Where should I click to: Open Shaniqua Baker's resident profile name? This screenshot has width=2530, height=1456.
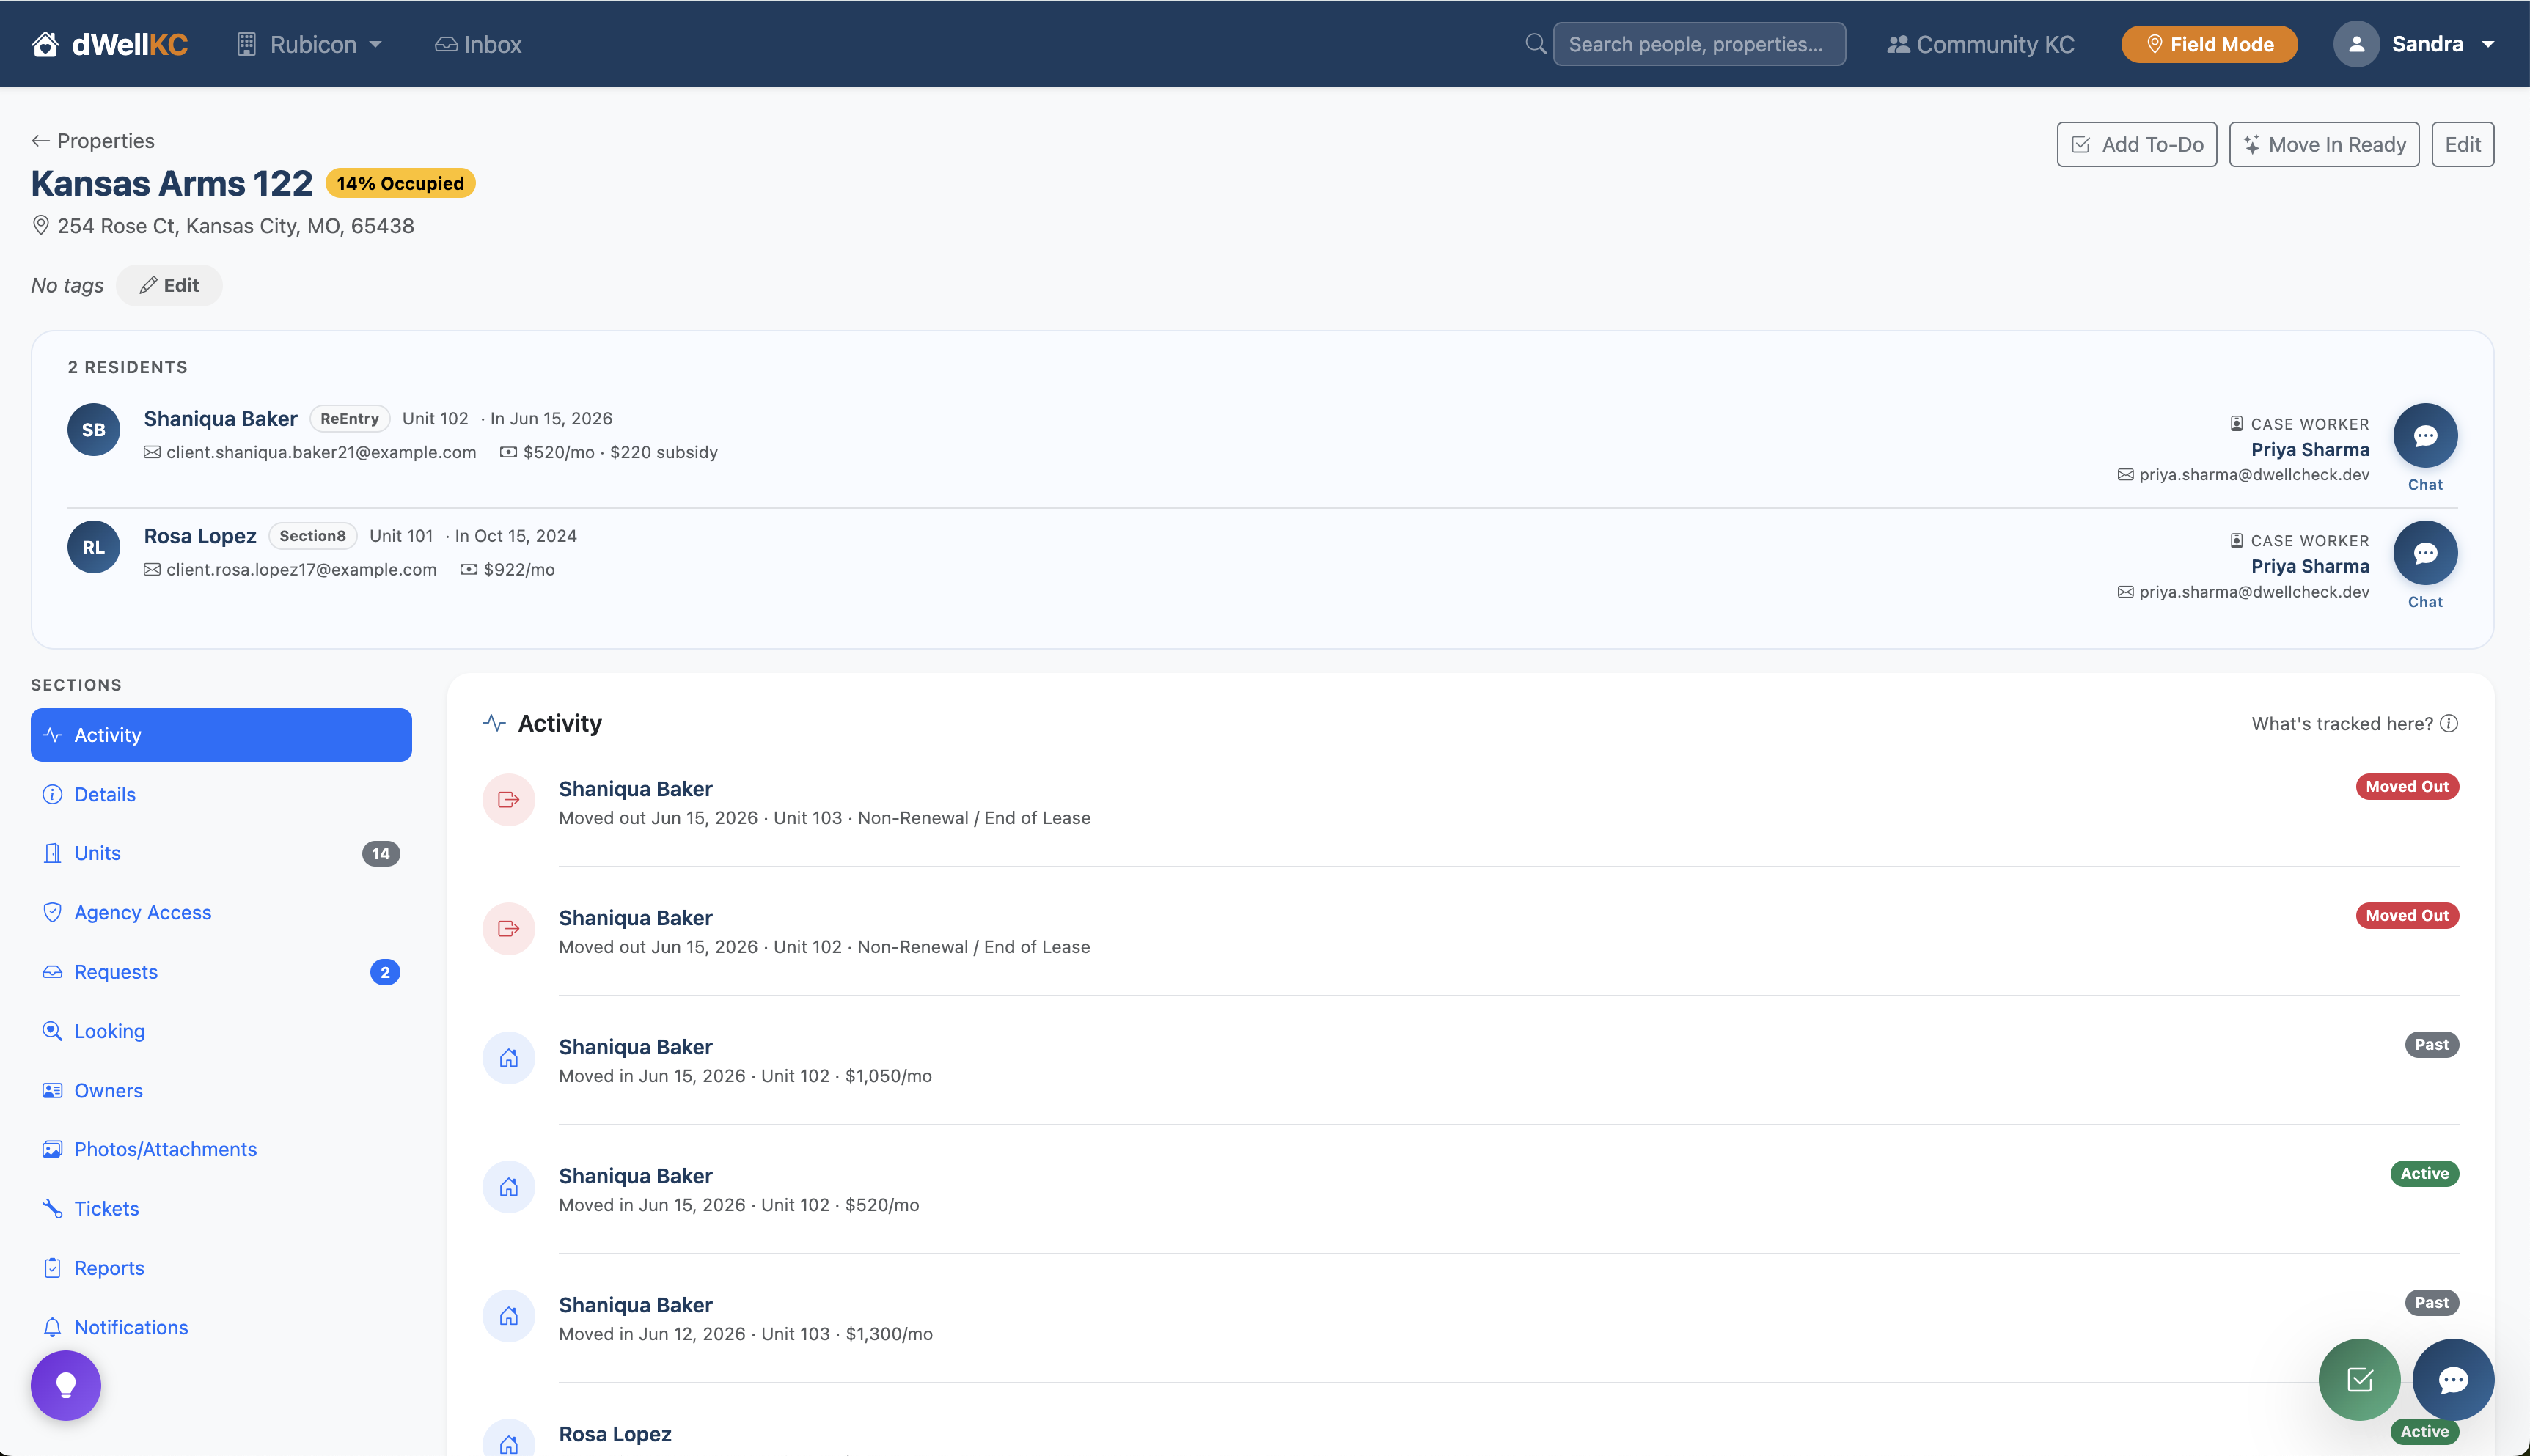point(220,419)
